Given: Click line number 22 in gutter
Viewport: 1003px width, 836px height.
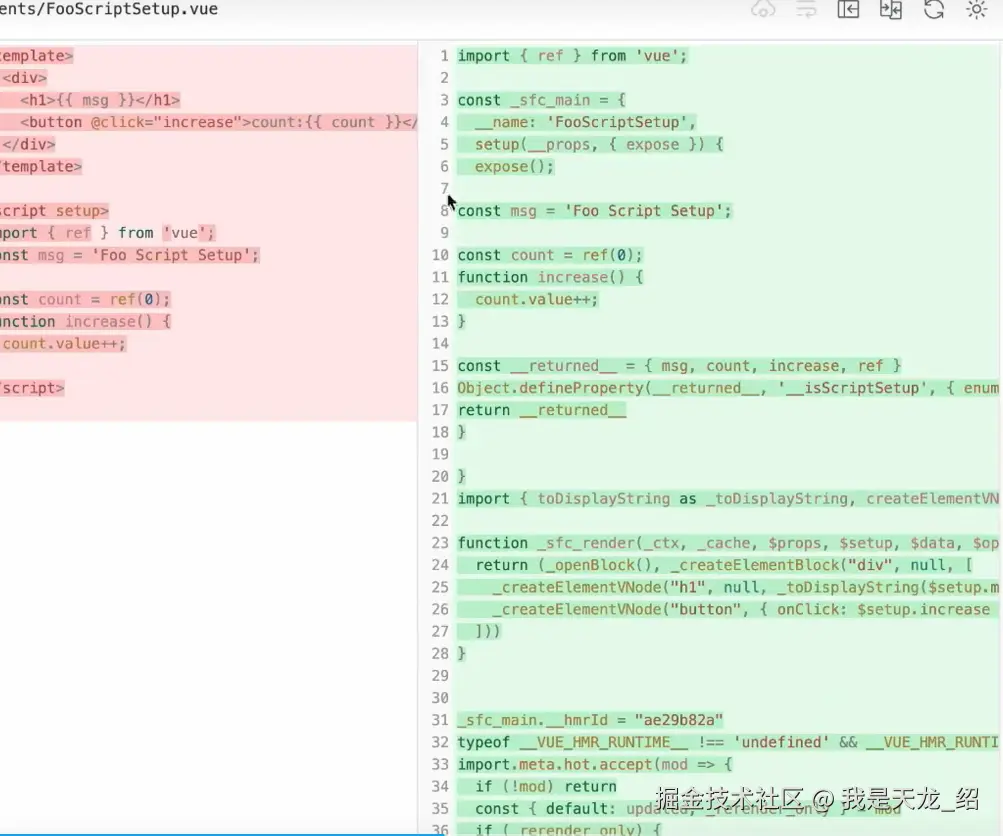Looking at the screenshot, I should [x=440, y=521].
